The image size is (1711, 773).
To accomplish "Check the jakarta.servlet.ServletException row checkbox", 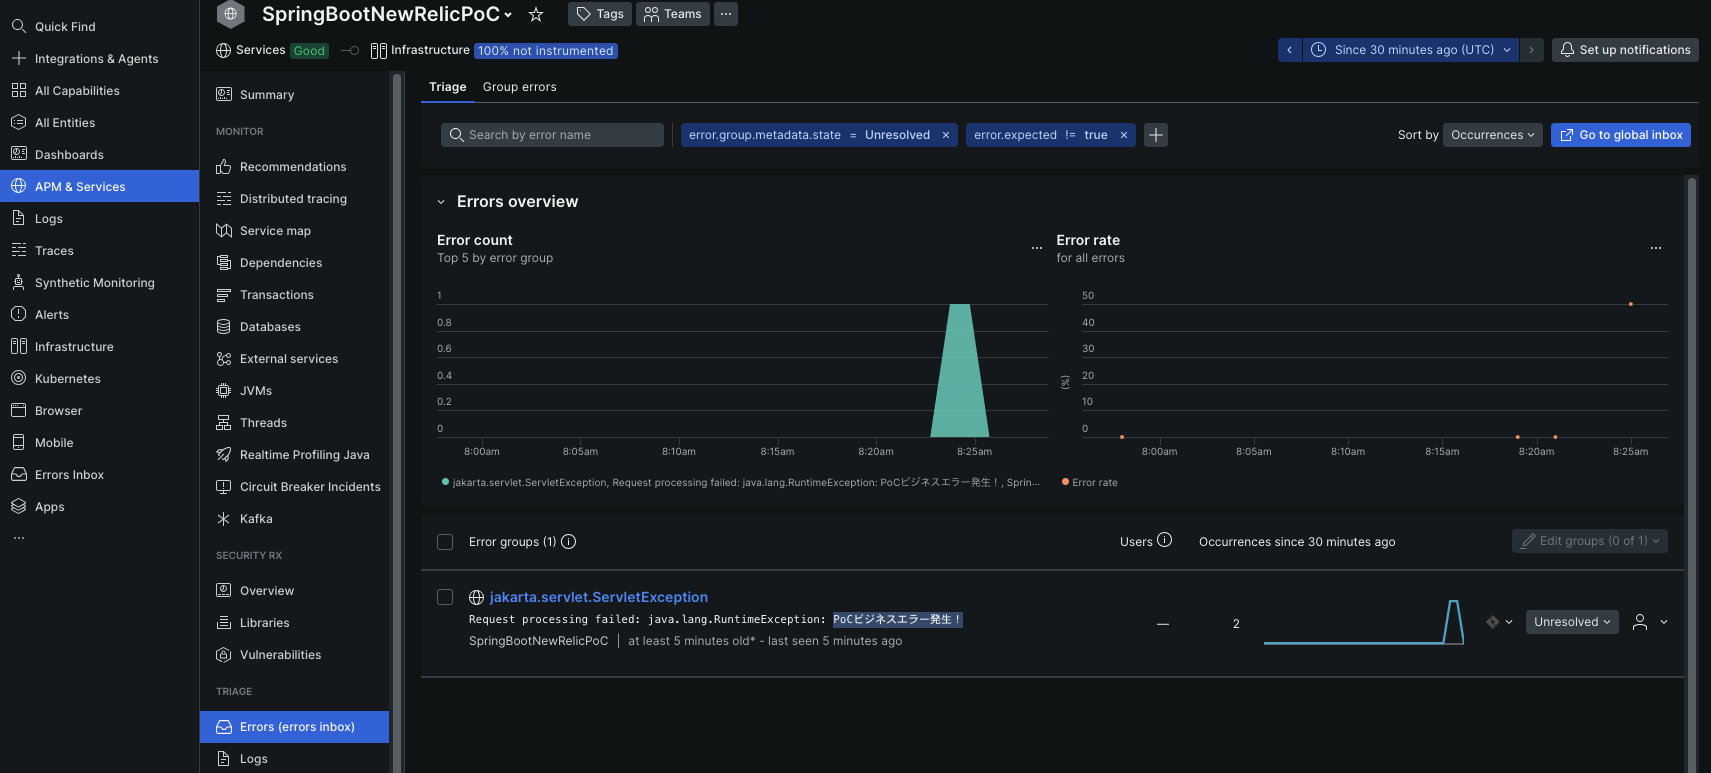I will point(445,597).
